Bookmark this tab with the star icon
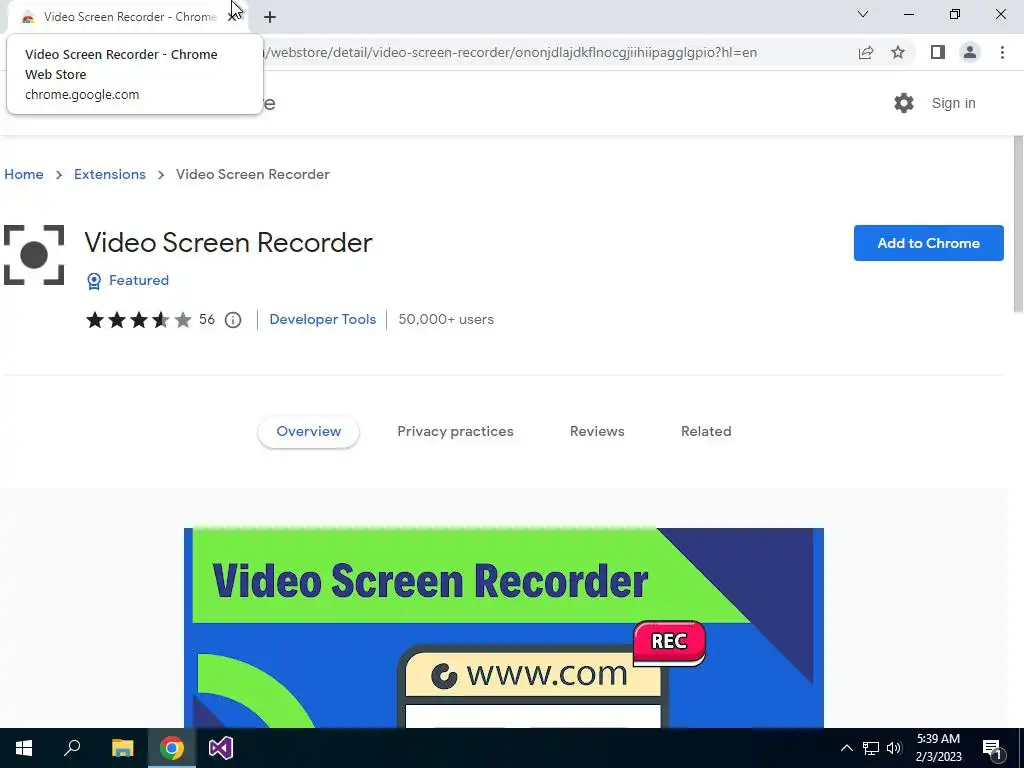Image resolution: width=1024 pixels, height=768 pixels. pyautogui.click(x=898, y=52)
